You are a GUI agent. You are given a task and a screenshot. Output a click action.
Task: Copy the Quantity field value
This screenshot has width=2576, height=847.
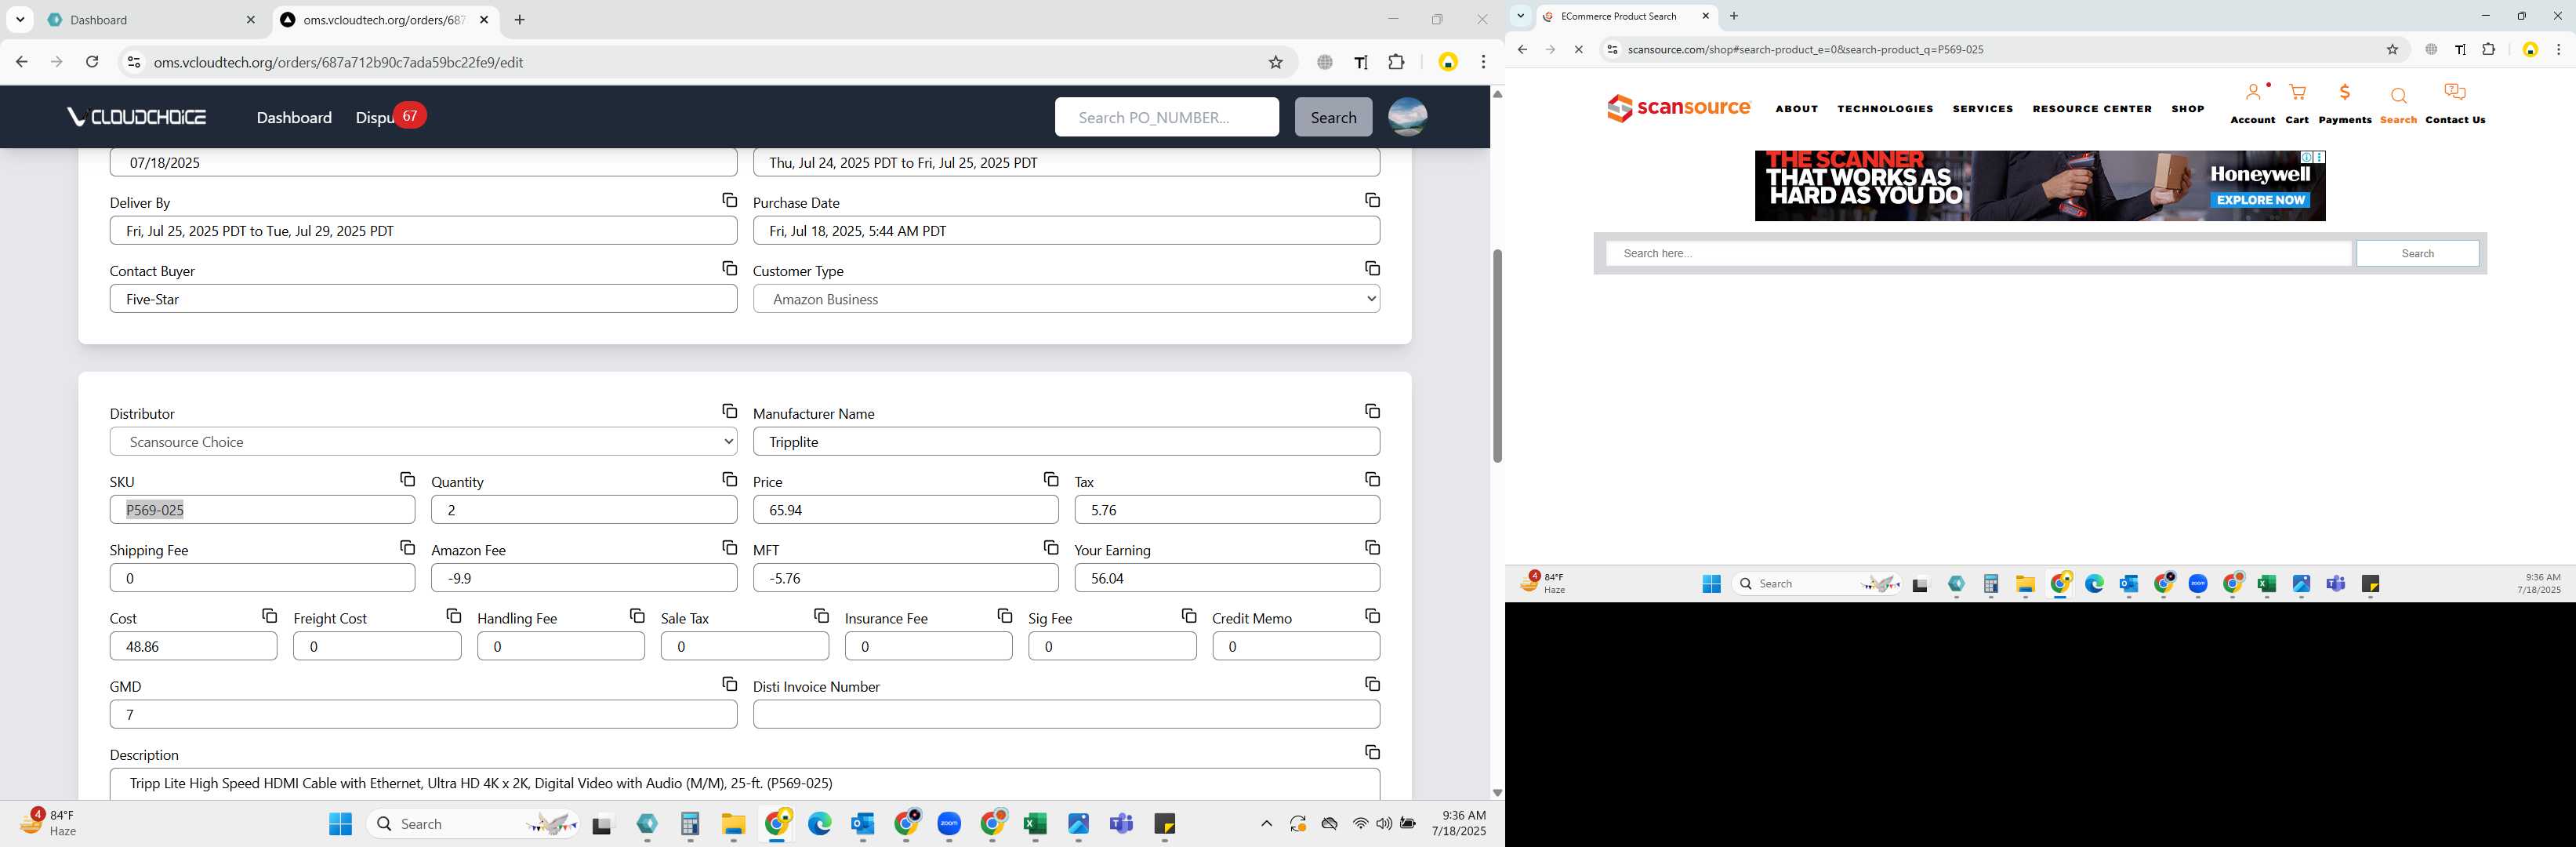(729, 480)
